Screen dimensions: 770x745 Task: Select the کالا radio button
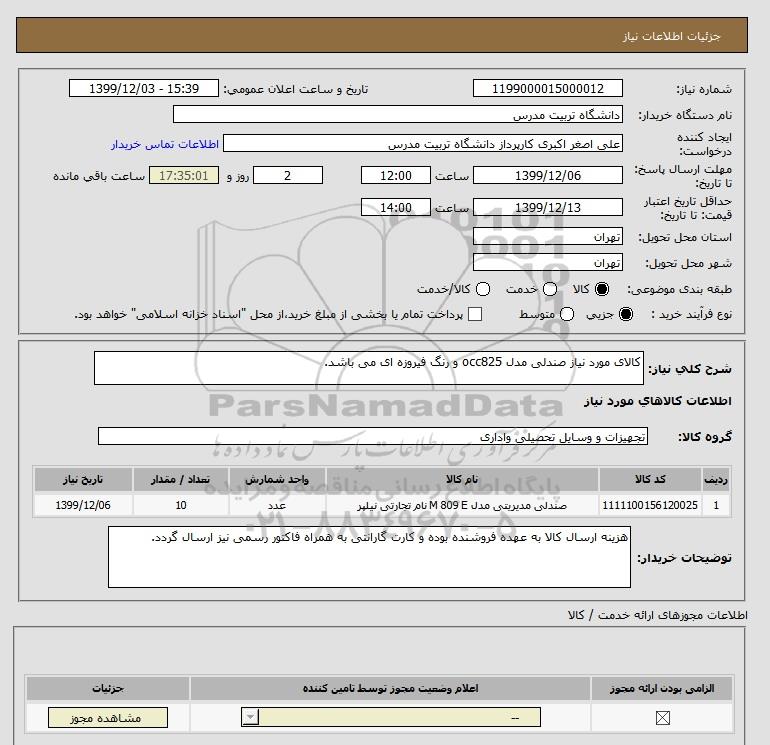point(602,289)
